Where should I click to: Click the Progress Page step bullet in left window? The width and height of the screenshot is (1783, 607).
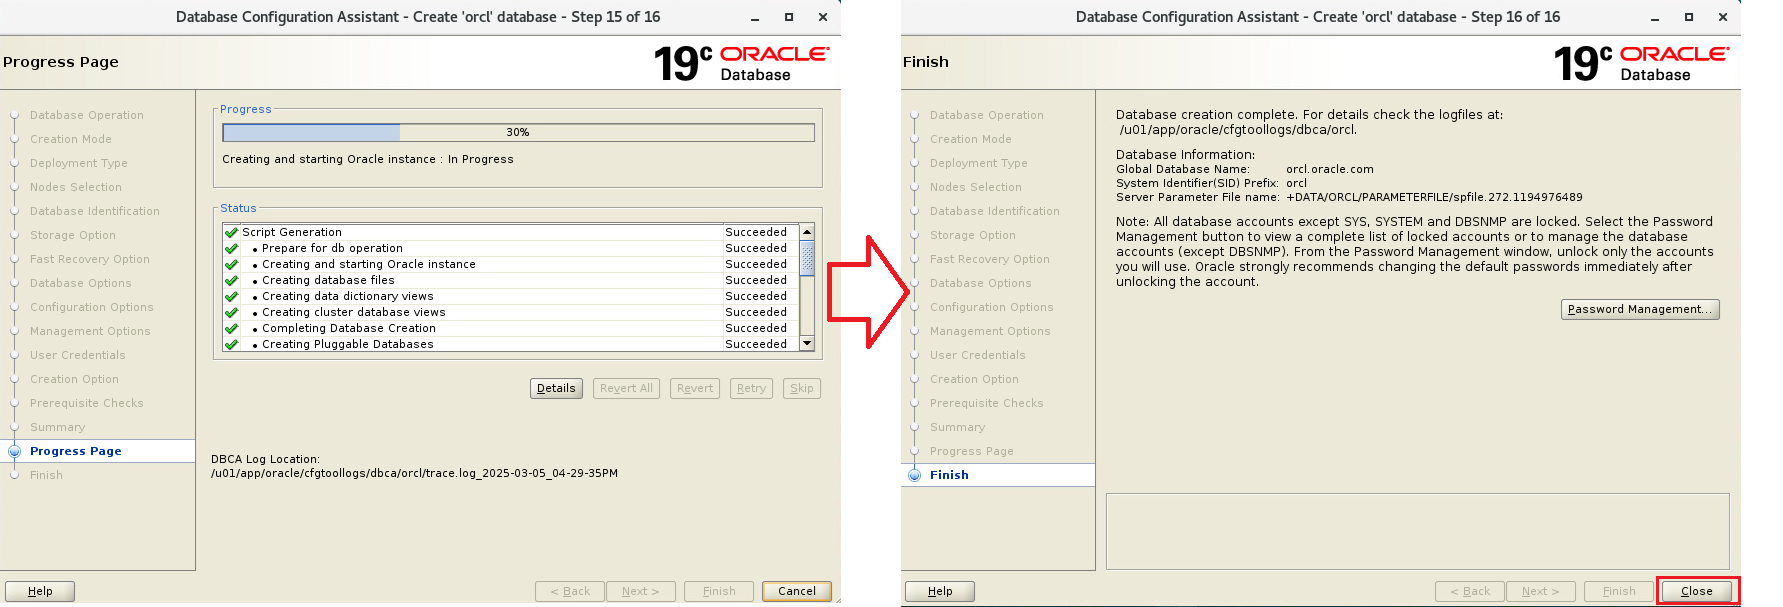[14, 451]
